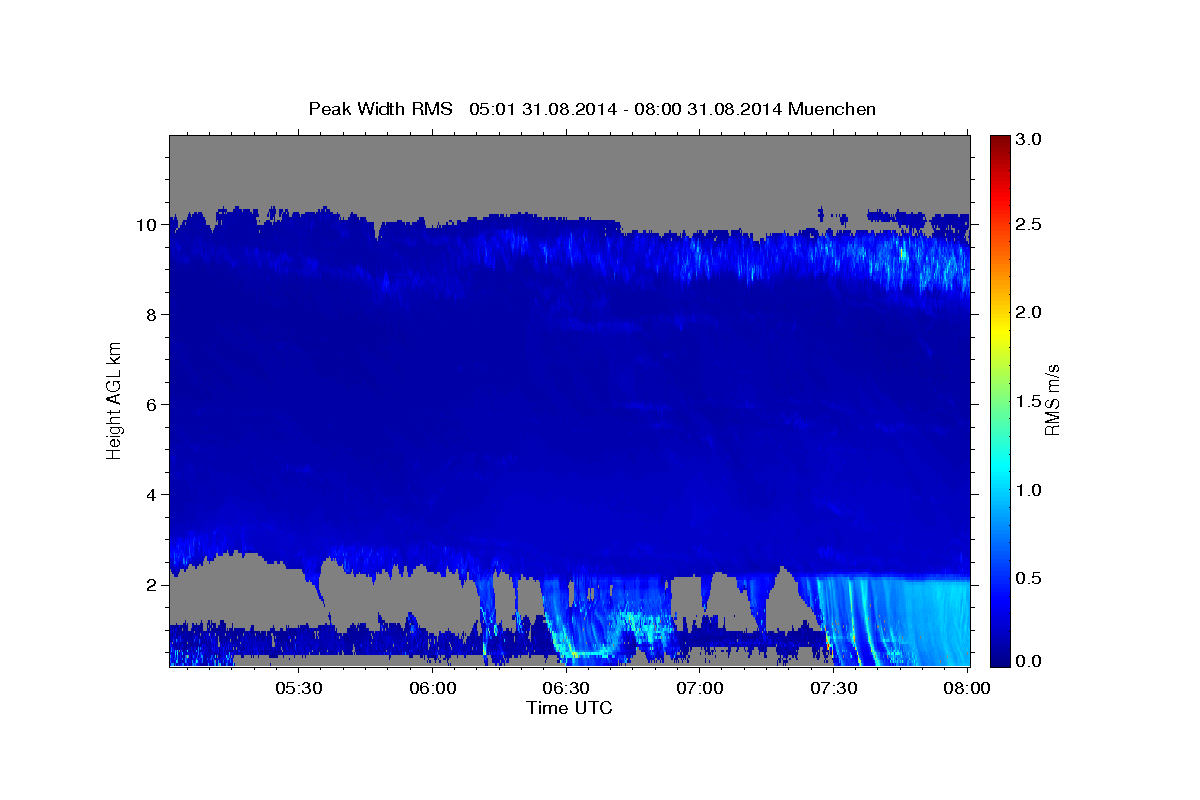Screen dimensions: 1200x800
Task: Click the "Height AGL km" axis label
Action: coord(114,400)
